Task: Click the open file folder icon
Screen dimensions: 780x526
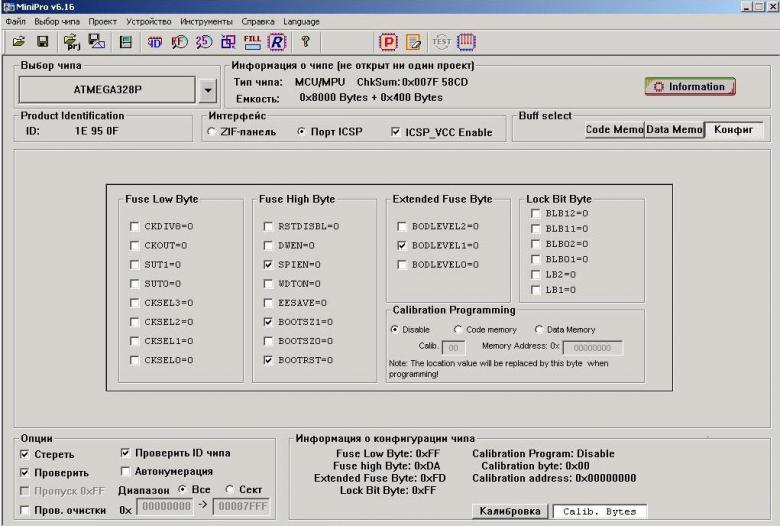Action: 18,42
